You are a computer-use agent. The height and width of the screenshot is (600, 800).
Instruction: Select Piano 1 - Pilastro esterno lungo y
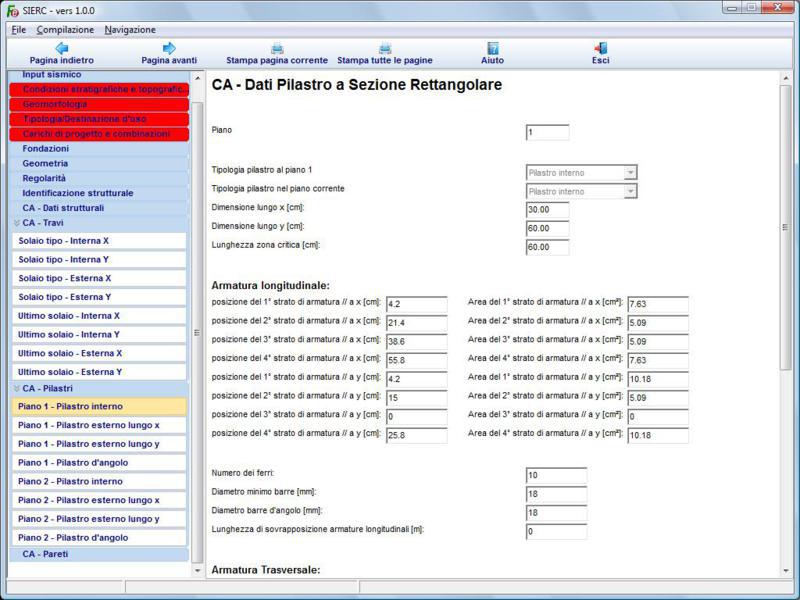coord(99,444)
